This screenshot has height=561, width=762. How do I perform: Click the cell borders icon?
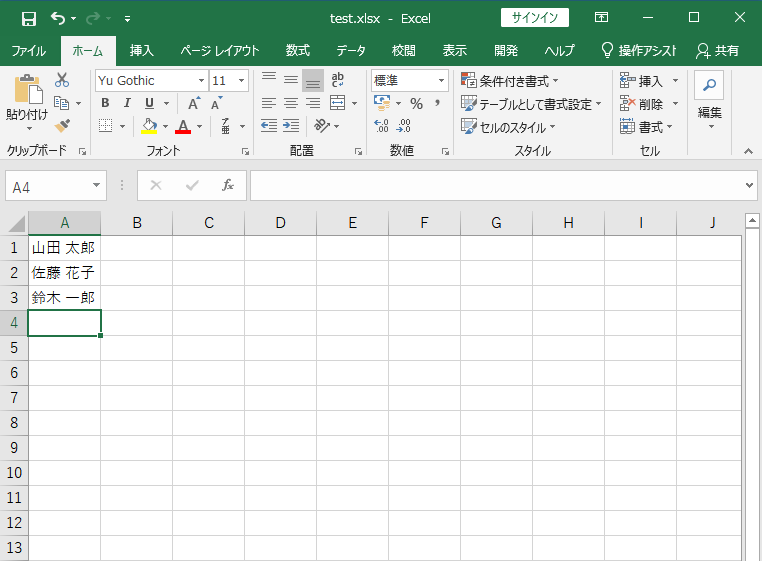[105, 126]
